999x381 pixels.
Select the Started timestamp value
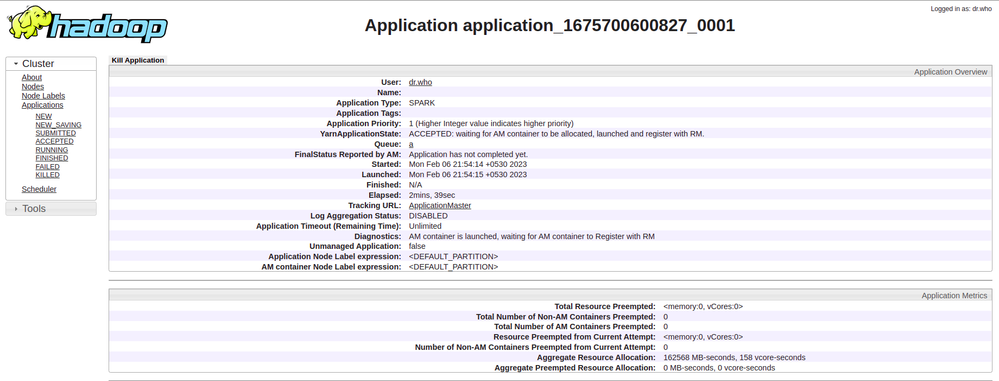[468, 164]
